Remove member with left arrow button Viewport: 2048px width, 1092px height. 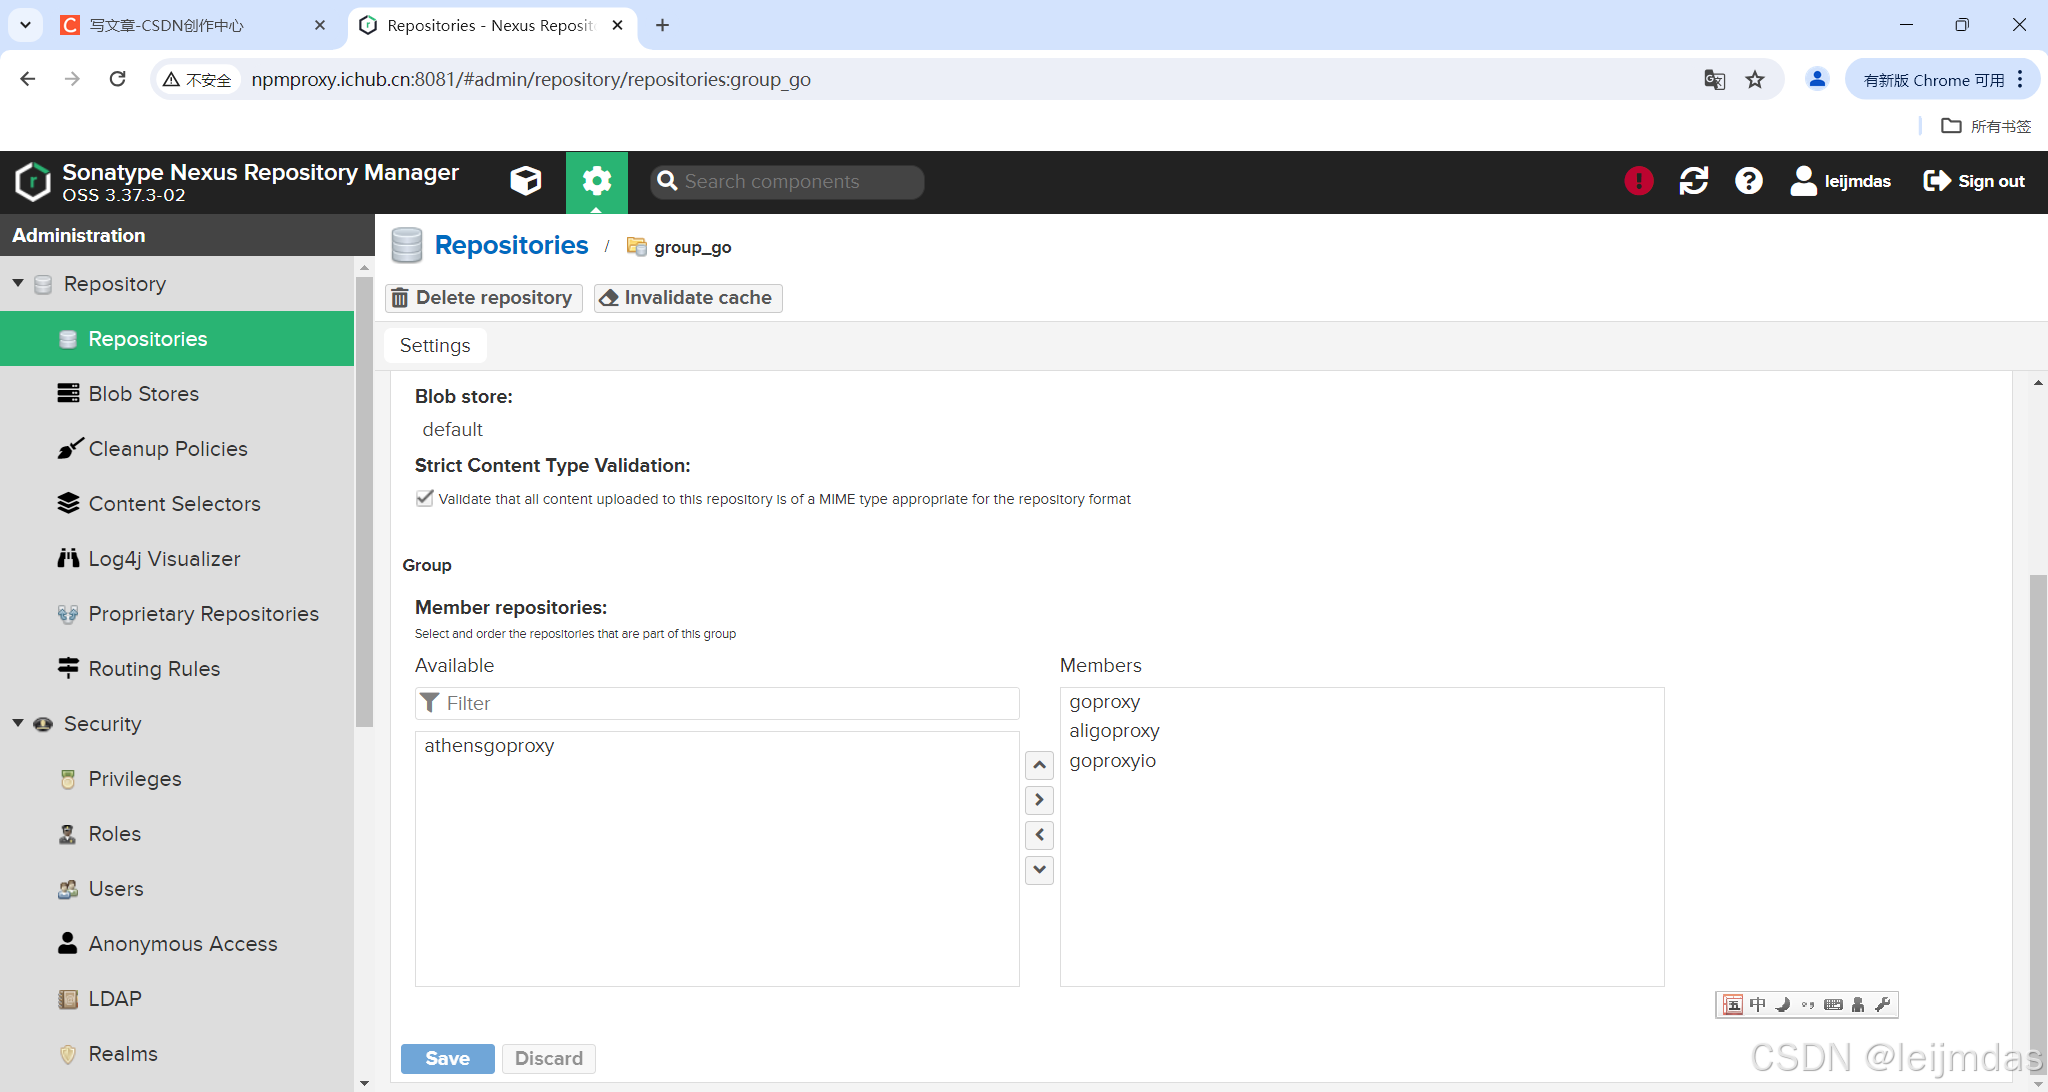coord(1039,835)
